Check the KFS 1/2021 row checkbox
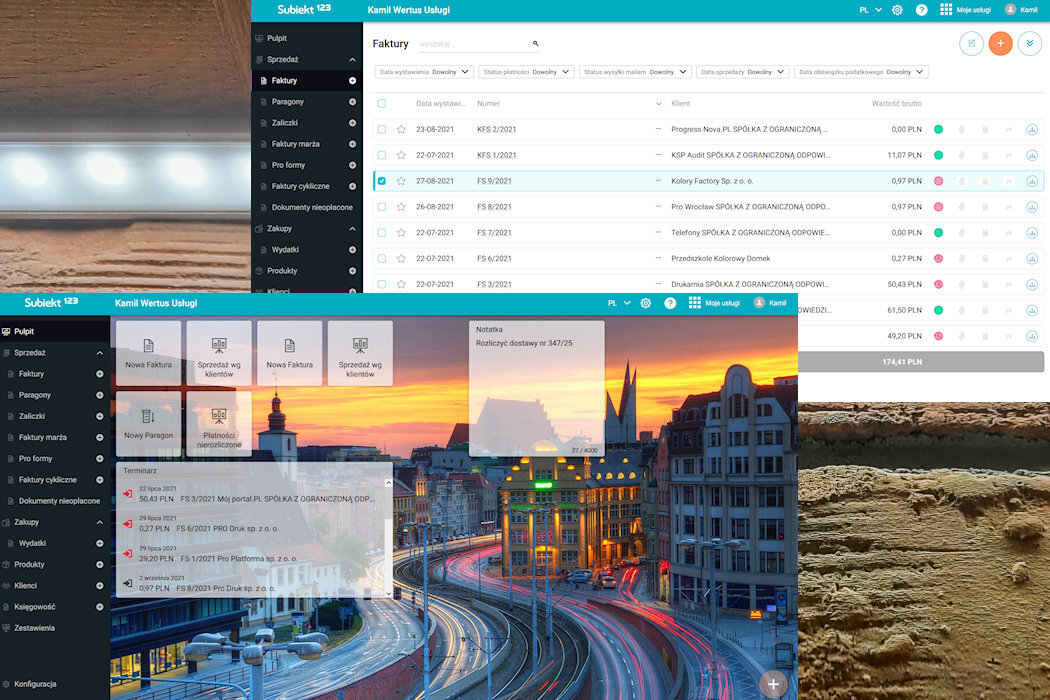This screenshot has height=700, width=1050. pyautogui.click(x=382, y=155)
